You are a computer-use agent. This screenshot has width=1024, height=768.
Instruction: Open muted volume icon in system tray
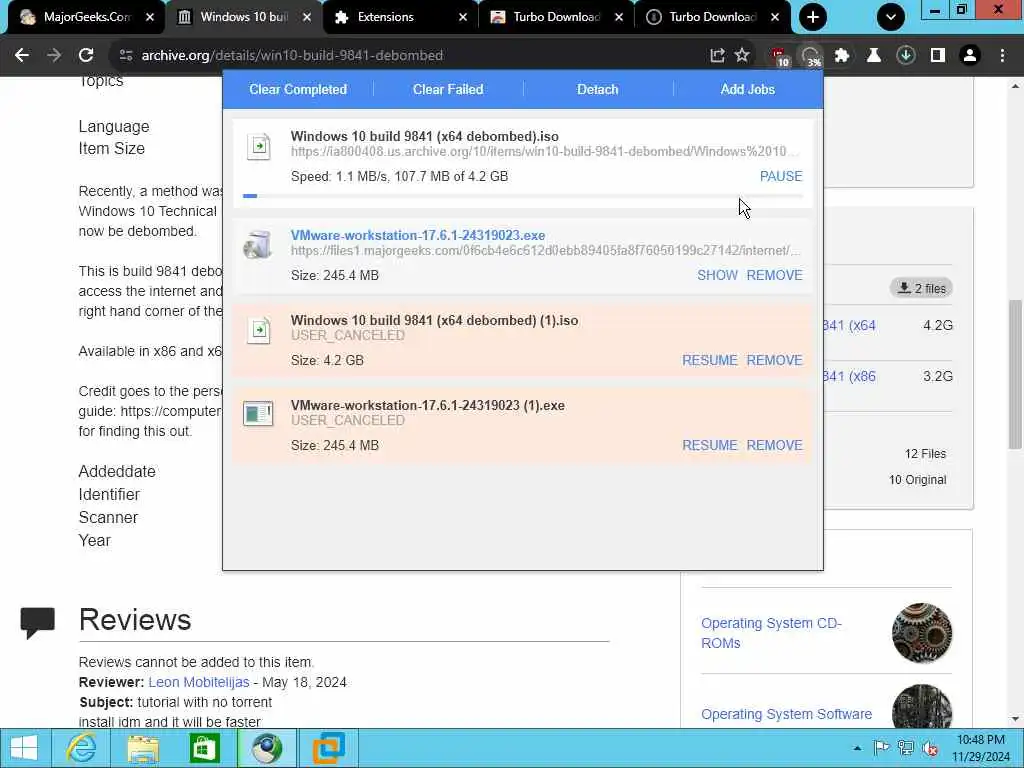[x=930, y=748]
